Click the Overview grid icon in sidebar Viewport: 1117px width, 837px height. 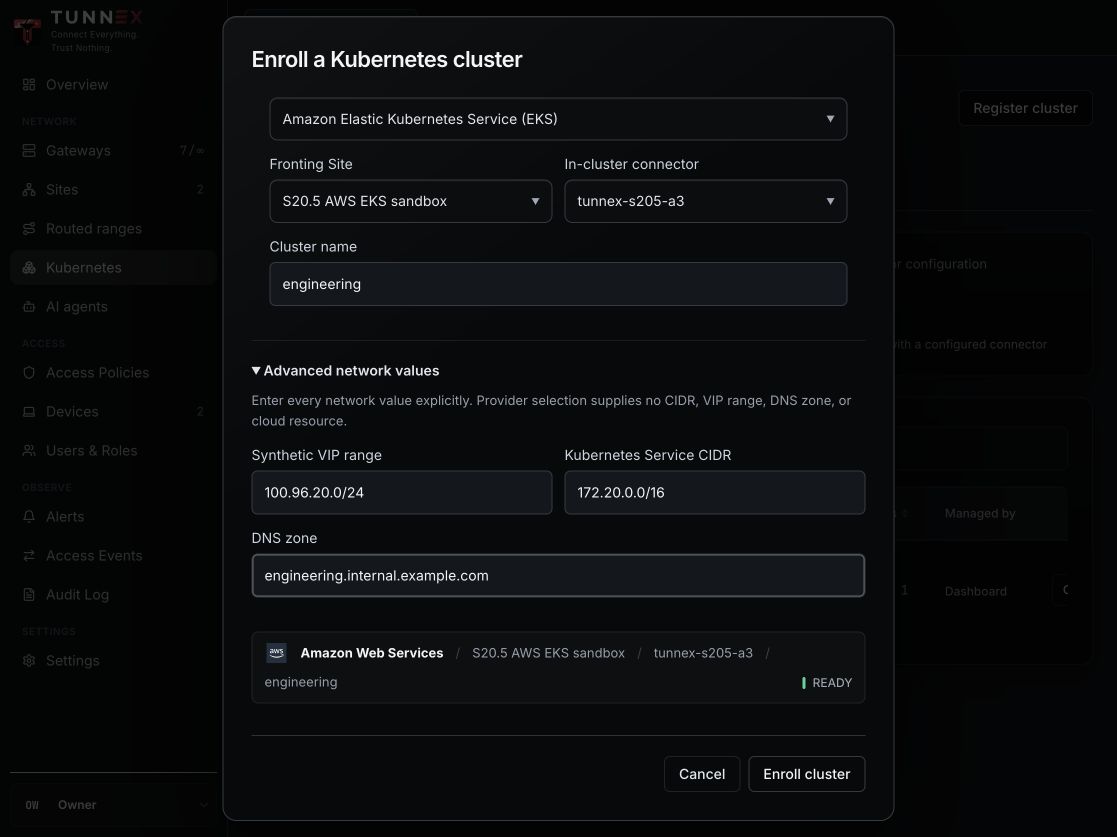tap(28, 85)
